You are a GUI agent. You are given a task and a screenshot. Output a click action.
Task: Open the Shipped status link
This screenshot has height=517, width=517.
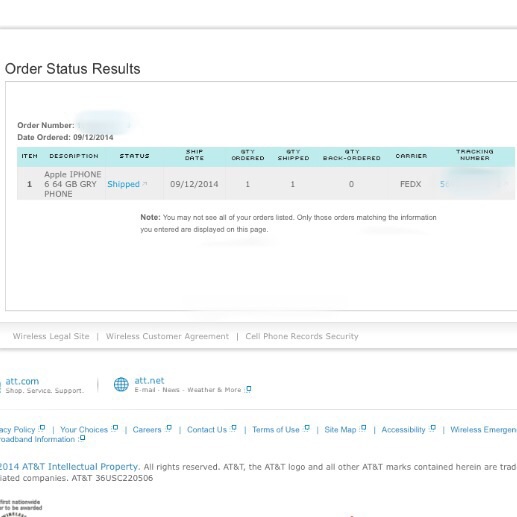coord(123,184)
